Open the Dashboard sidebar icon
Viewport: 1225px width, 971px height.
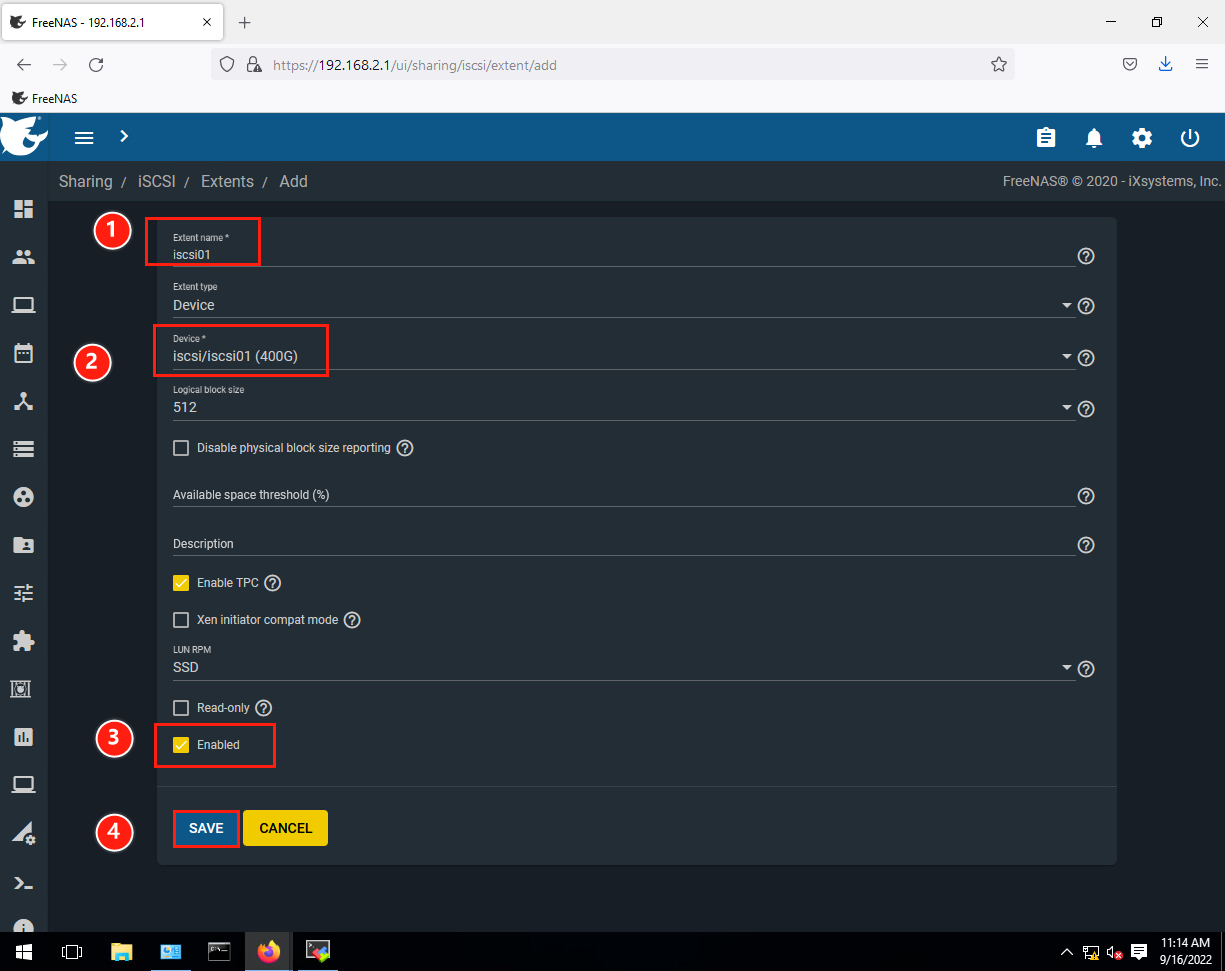23,209
